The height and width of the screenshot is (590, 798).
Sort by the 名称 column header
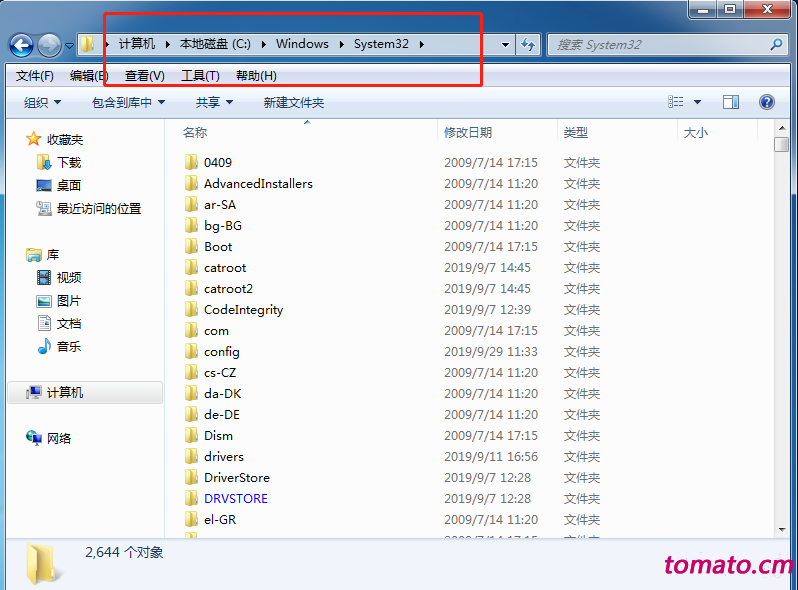point(195,132)
